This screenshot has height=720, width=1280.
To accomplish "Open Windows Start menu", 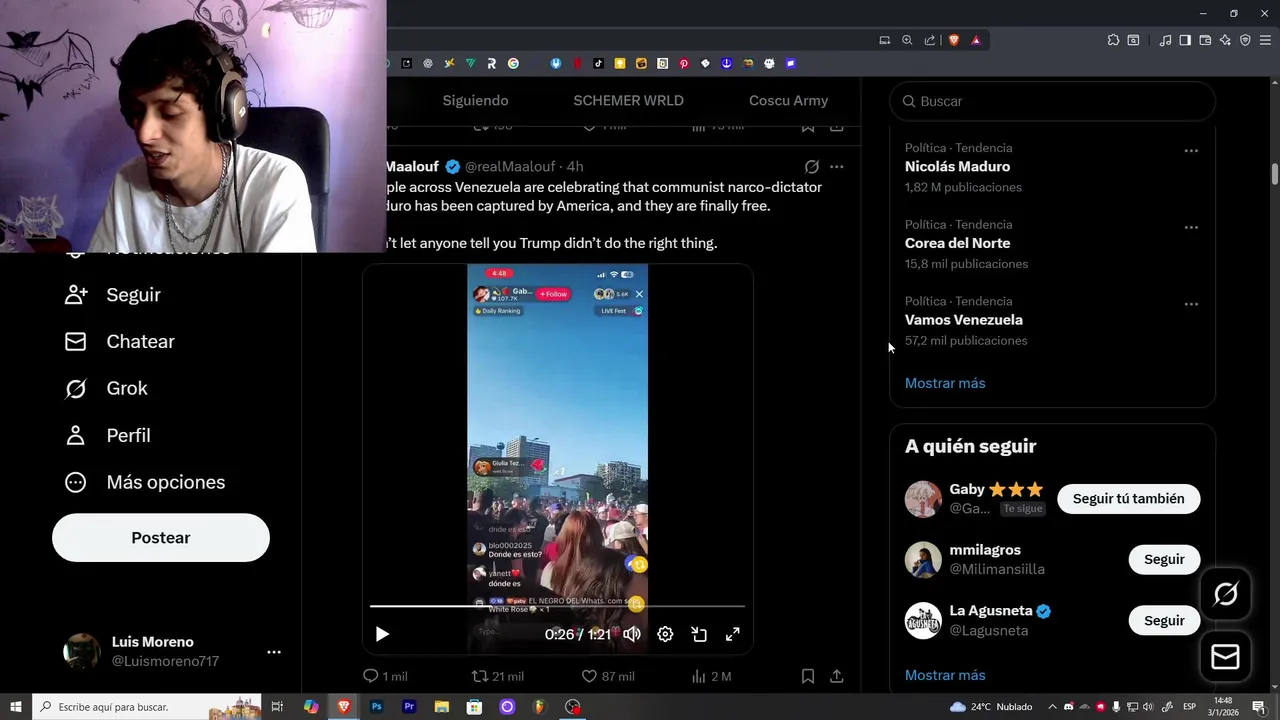I will click(x=16, y=707).
